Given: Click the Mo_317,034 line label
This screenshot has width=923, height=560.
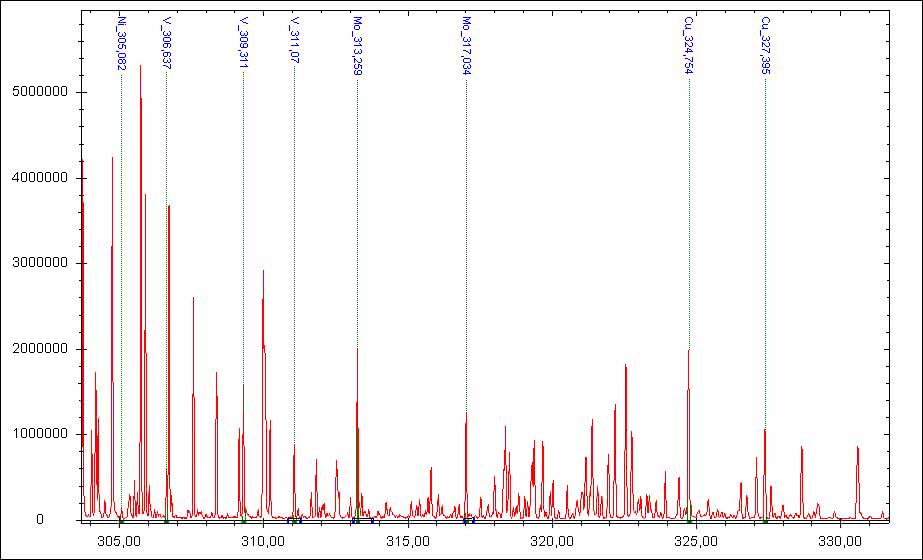Looking at the screenshot, I should point(466,46).
